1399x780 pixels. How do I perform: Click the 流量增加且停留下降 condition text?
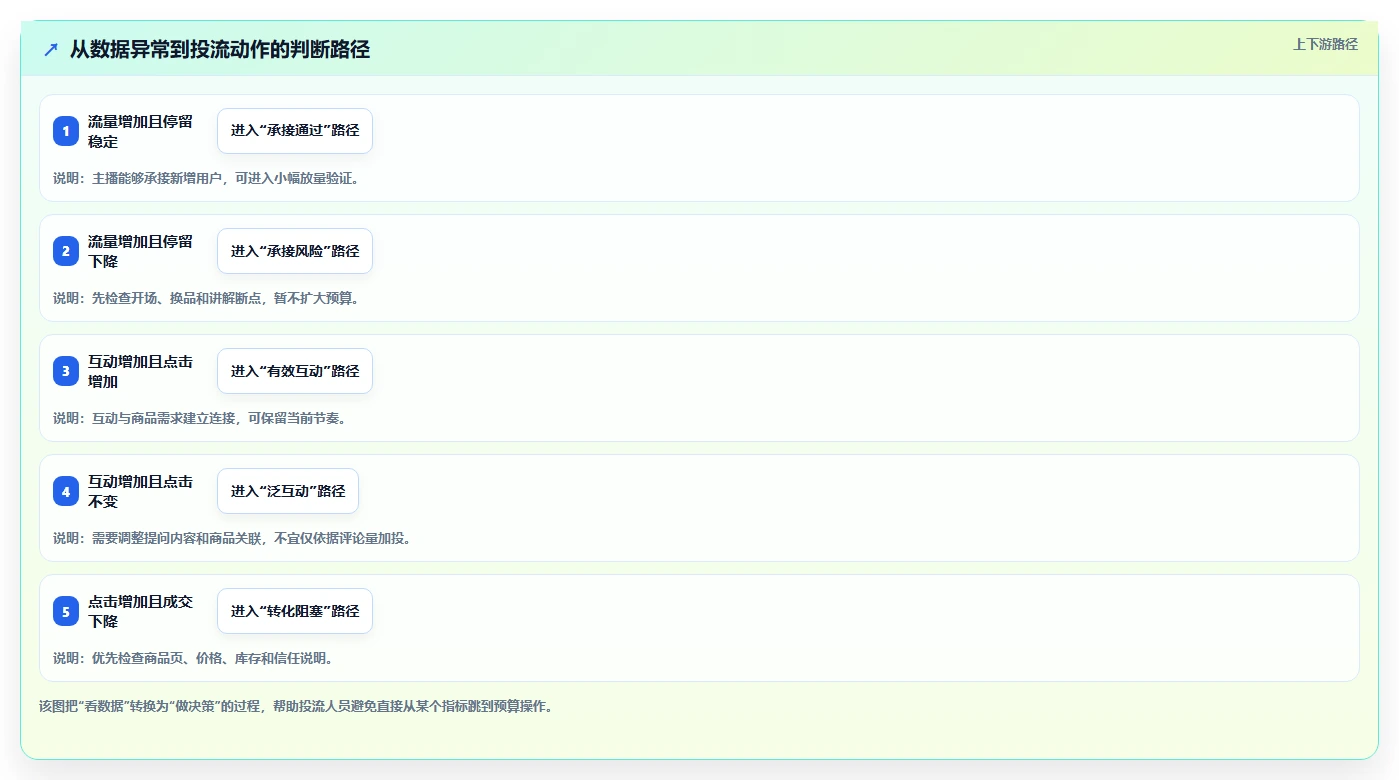tap(141, 251)
